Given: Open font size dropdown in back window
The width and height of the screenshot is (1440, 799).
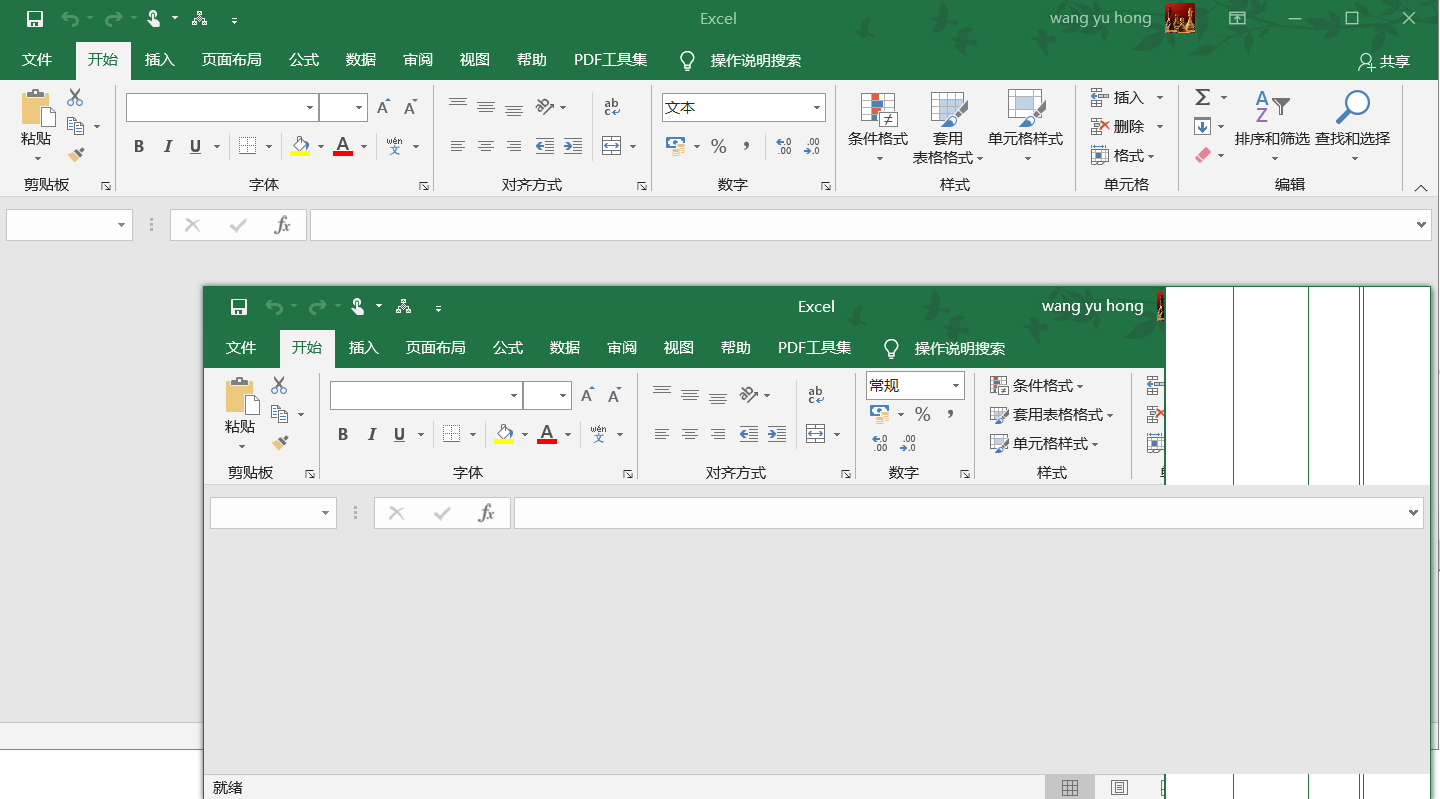Looking at the screenshot, I should [x=359, y=108].
